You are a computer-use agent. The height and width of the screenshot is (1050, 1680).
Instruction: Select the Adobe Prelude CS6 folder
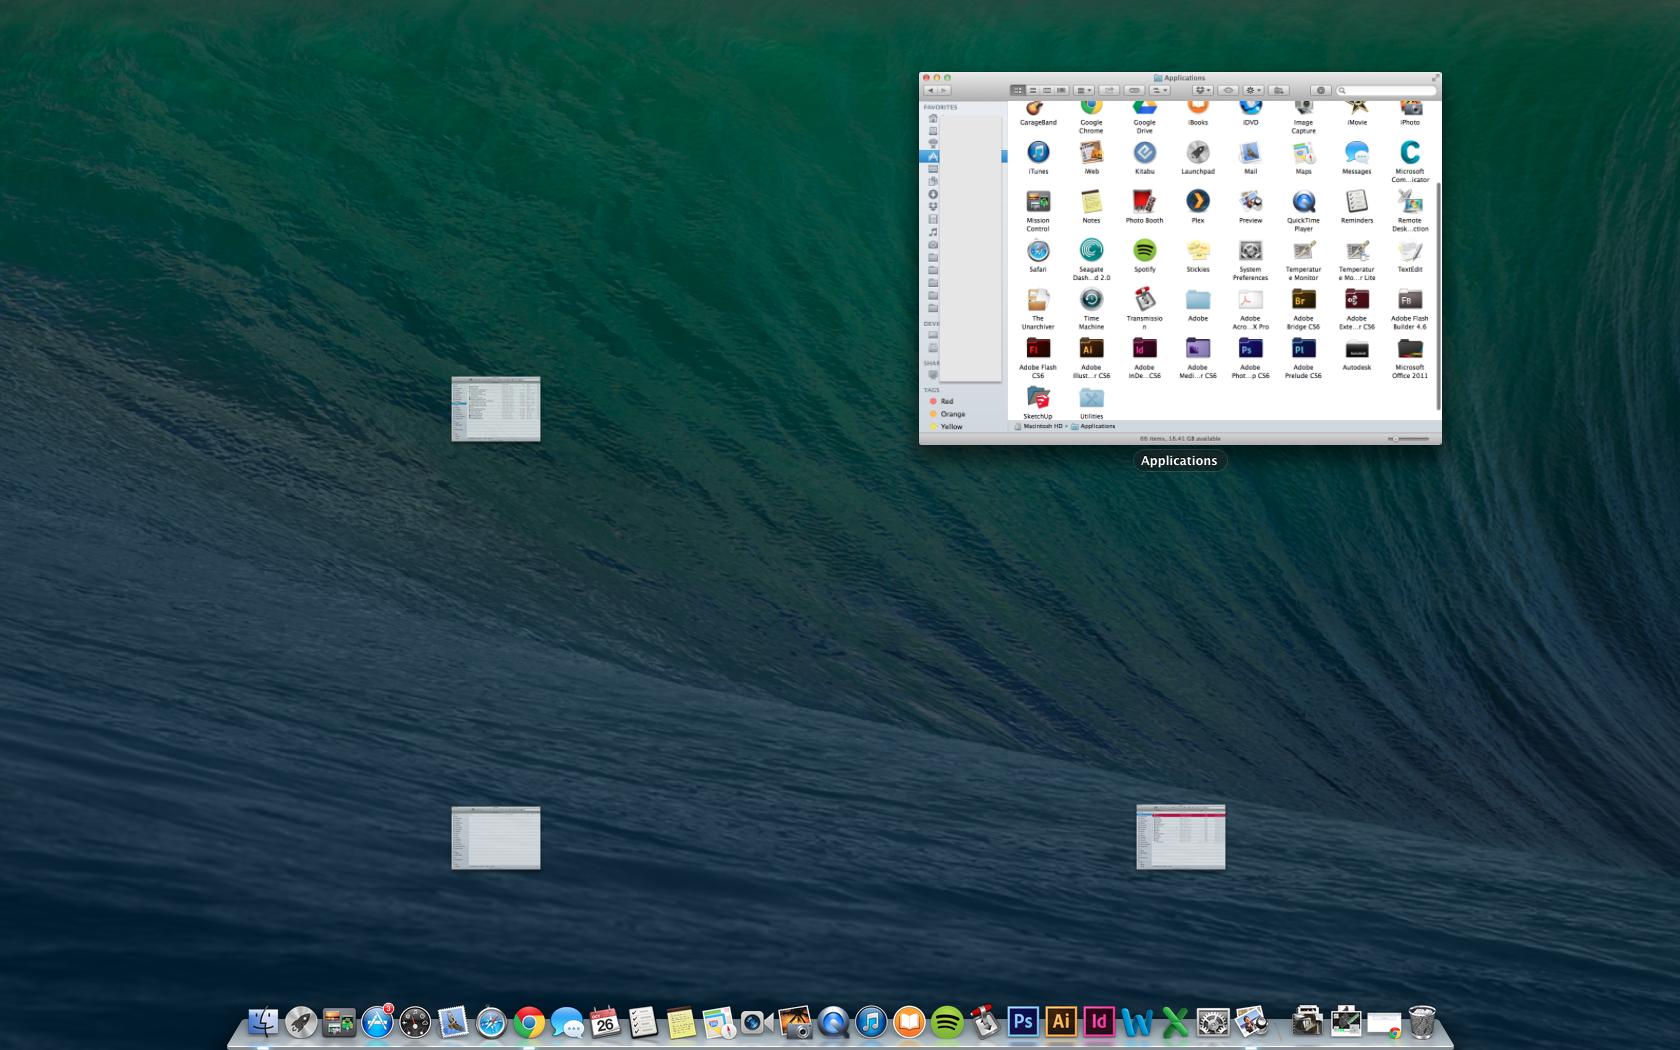coord(1304,349)
